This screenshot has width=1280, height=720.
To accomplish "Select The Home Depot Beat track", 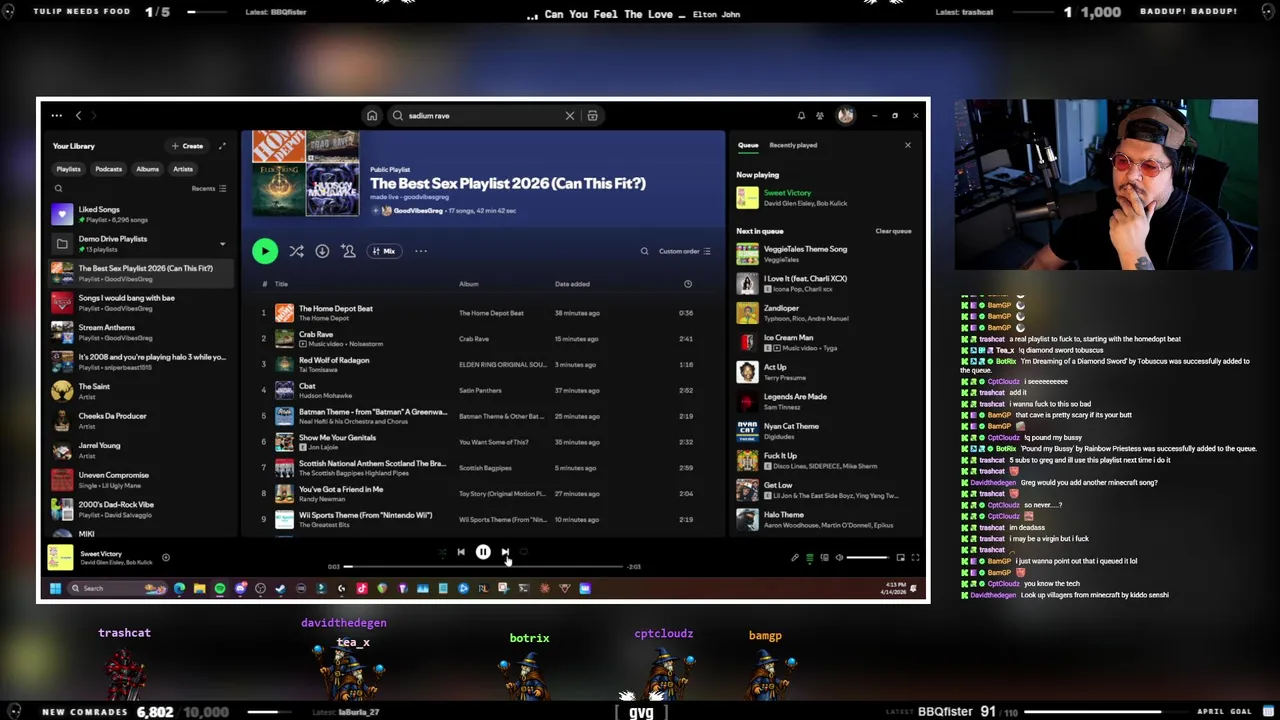I will pos(484,313).
